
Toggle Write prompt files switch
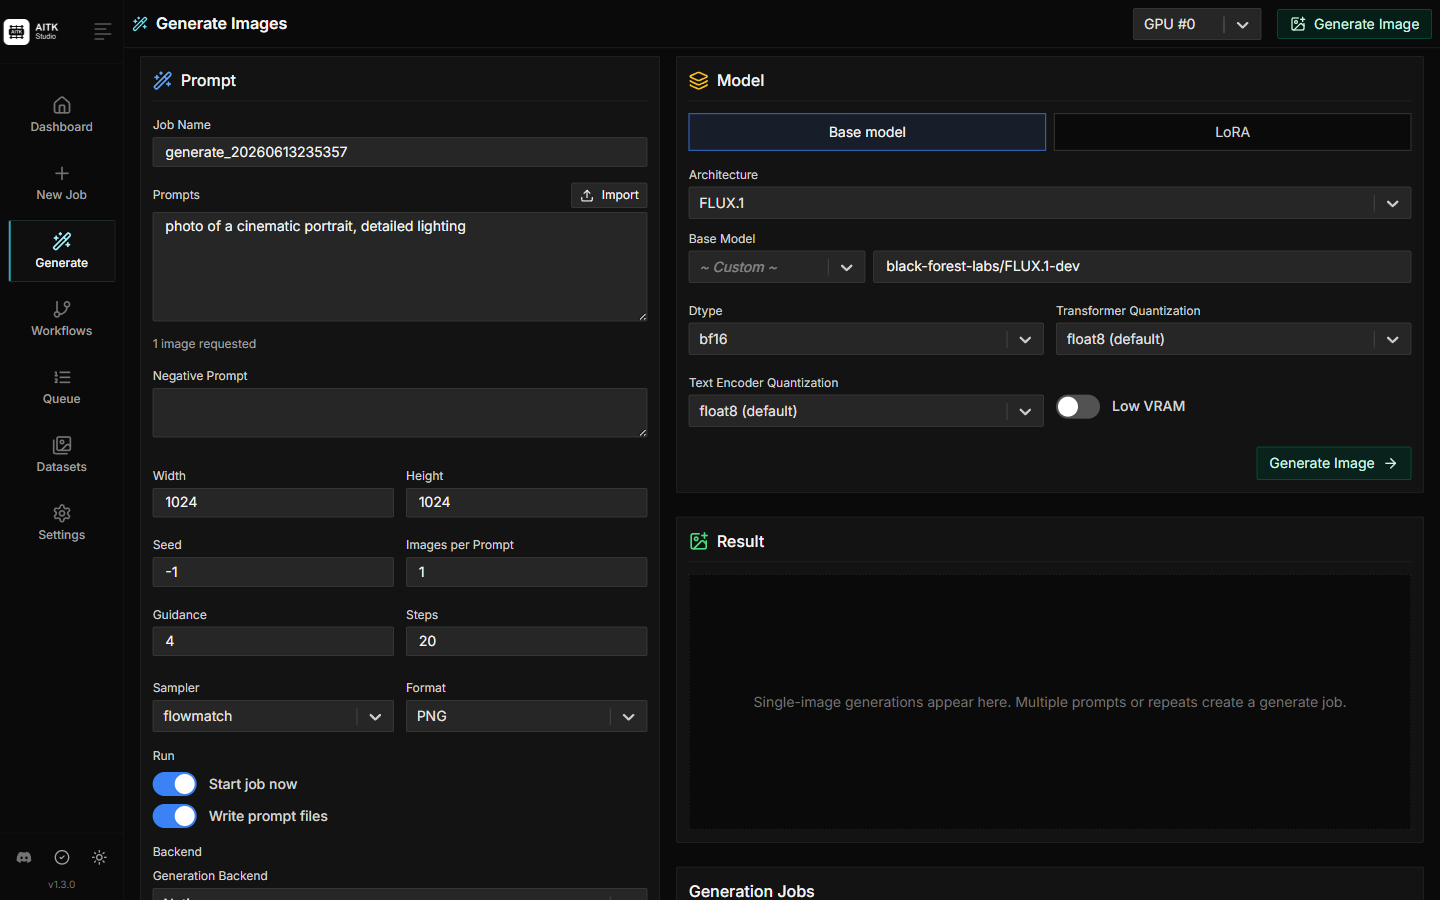coord(175,816)
